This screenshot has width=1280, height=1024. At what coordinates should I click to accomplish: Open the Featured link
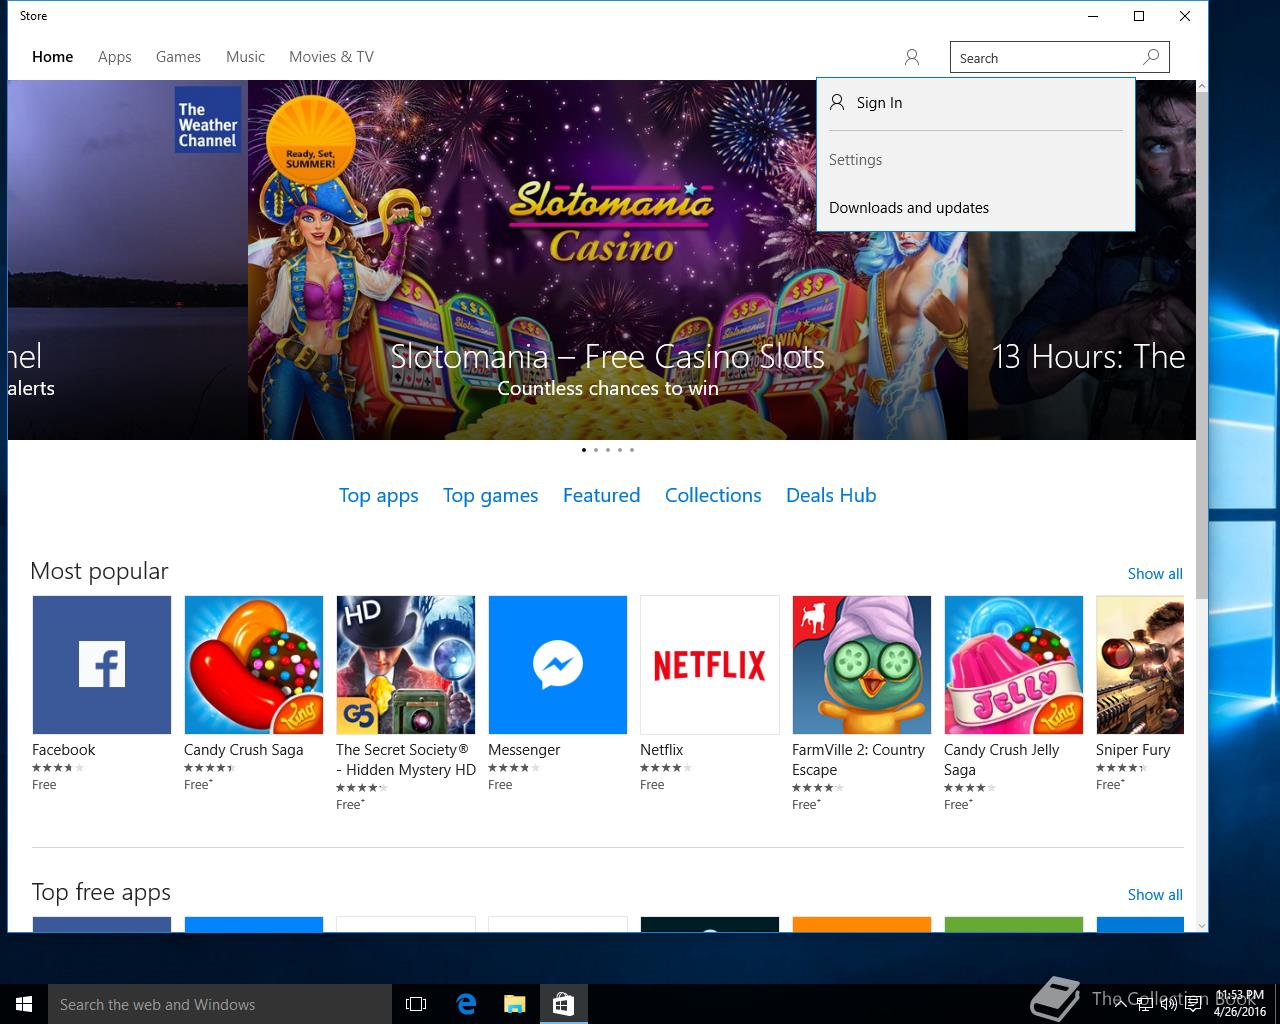point(601,495)
